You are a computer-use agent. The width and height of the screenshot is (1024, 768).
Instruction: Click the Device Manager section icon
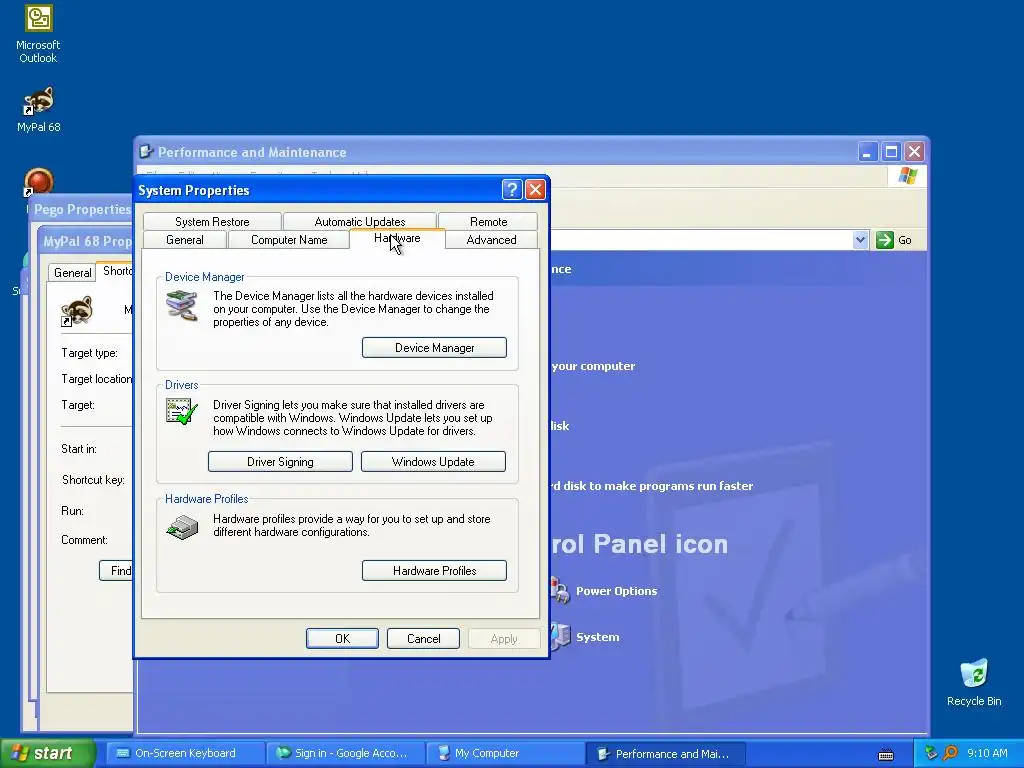point(182,305)
